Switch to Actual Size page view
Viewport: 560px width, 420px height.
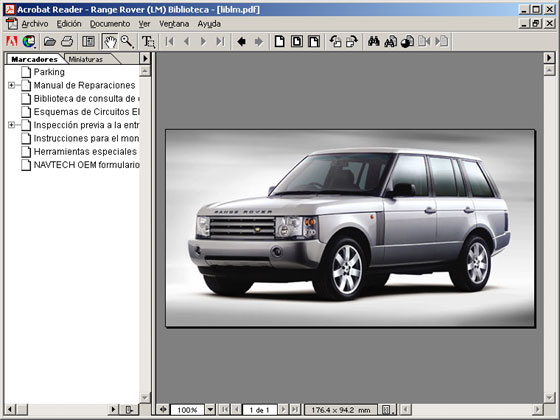[x=280, y=41]
